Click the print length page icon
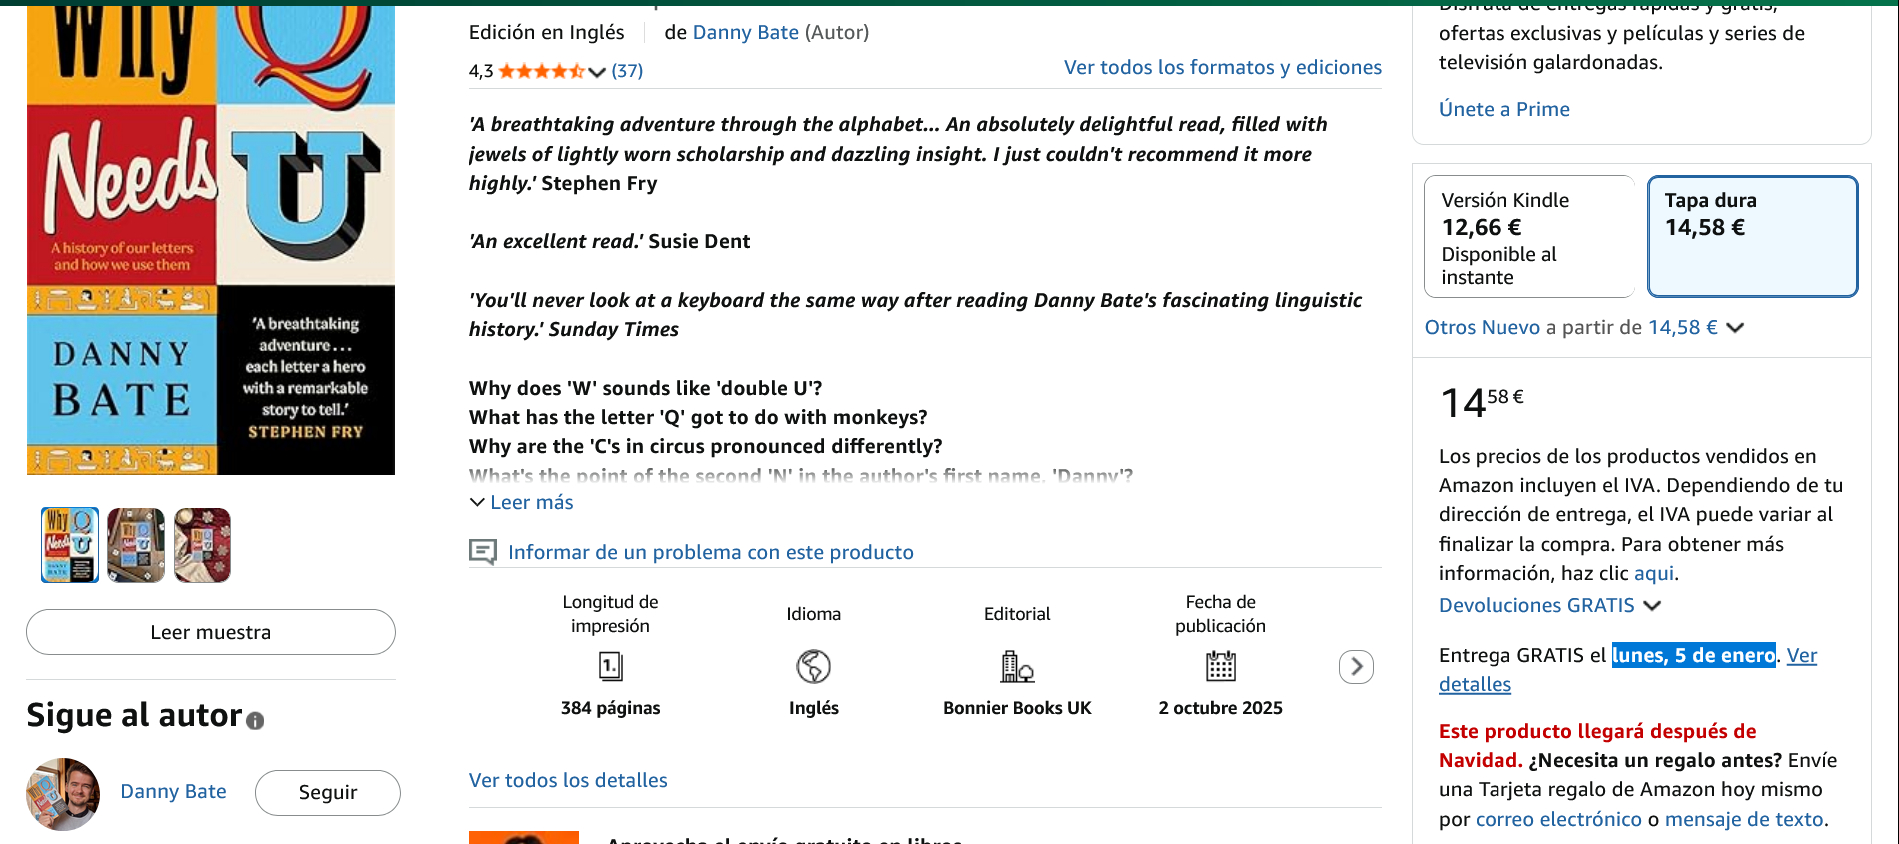The image size is (1899, 844). pyautogui.click(x=610, y=666)
